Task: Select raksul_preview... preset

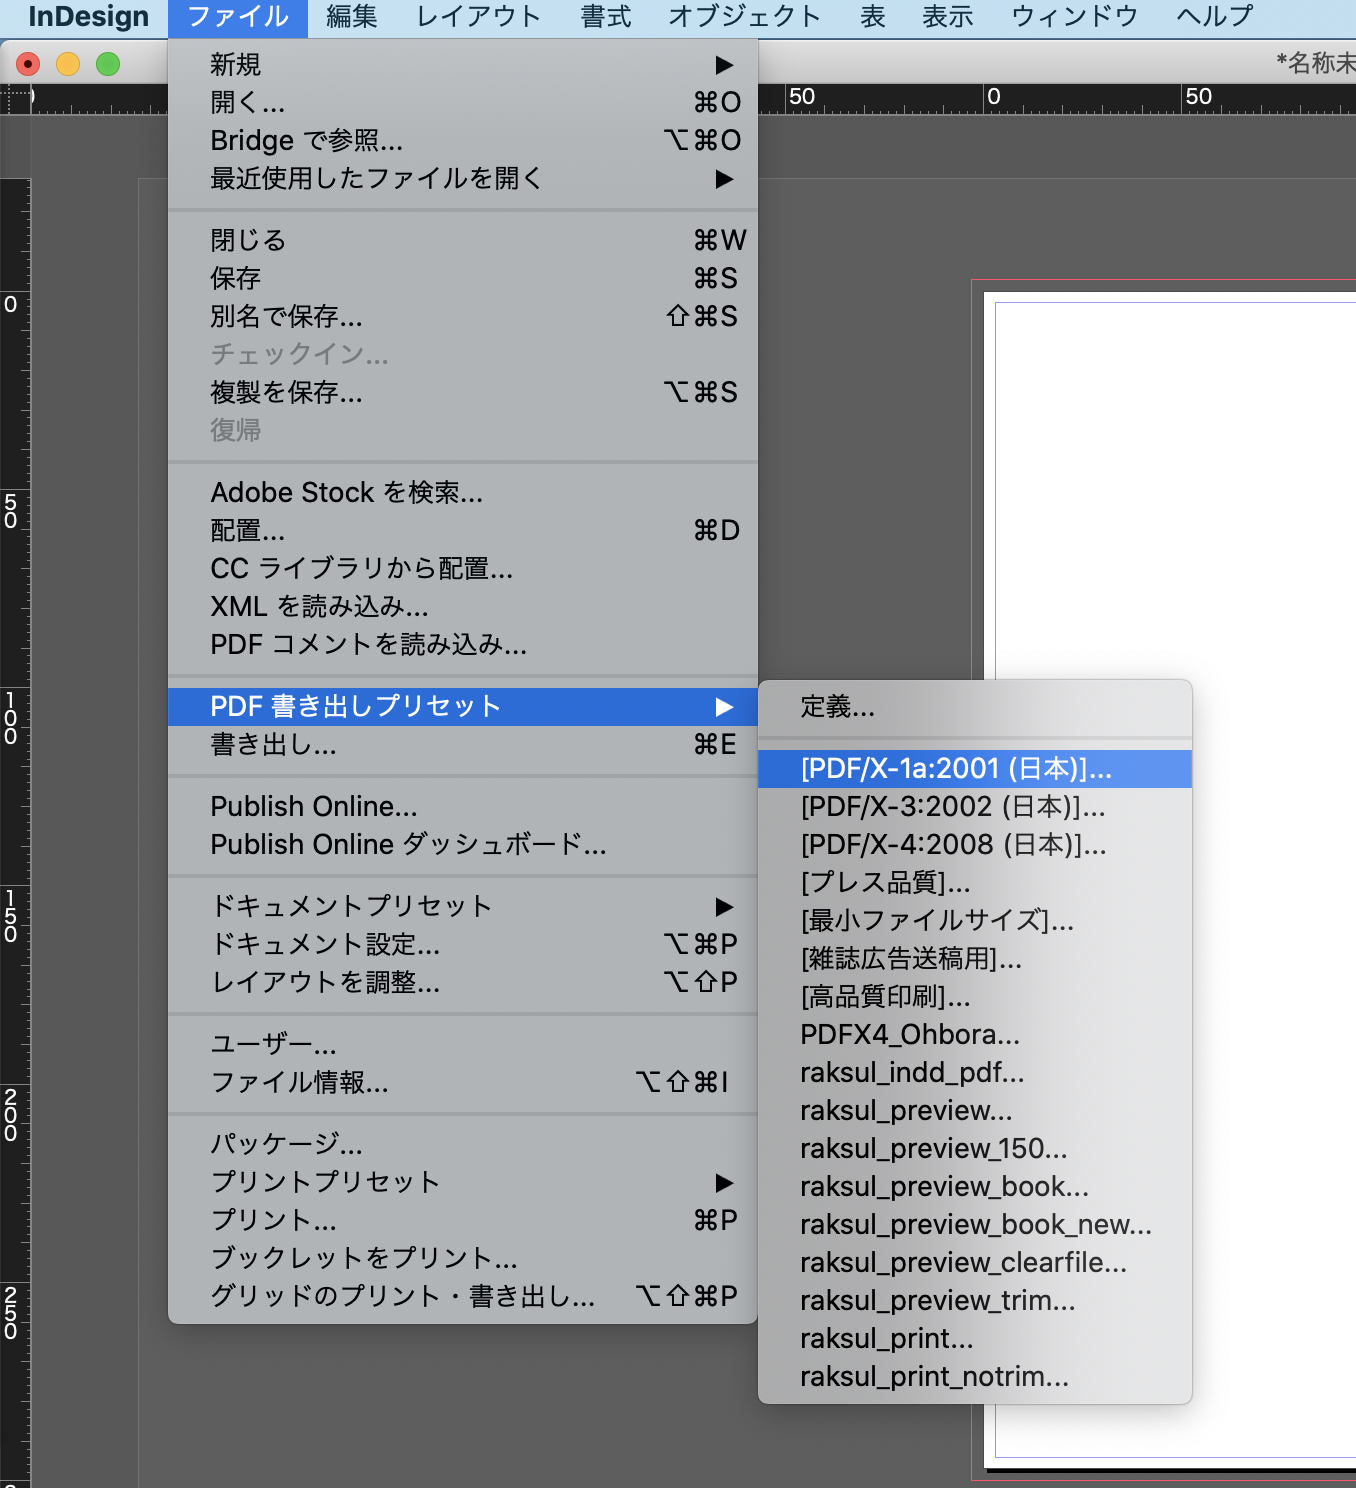Action: [975, 1111]
